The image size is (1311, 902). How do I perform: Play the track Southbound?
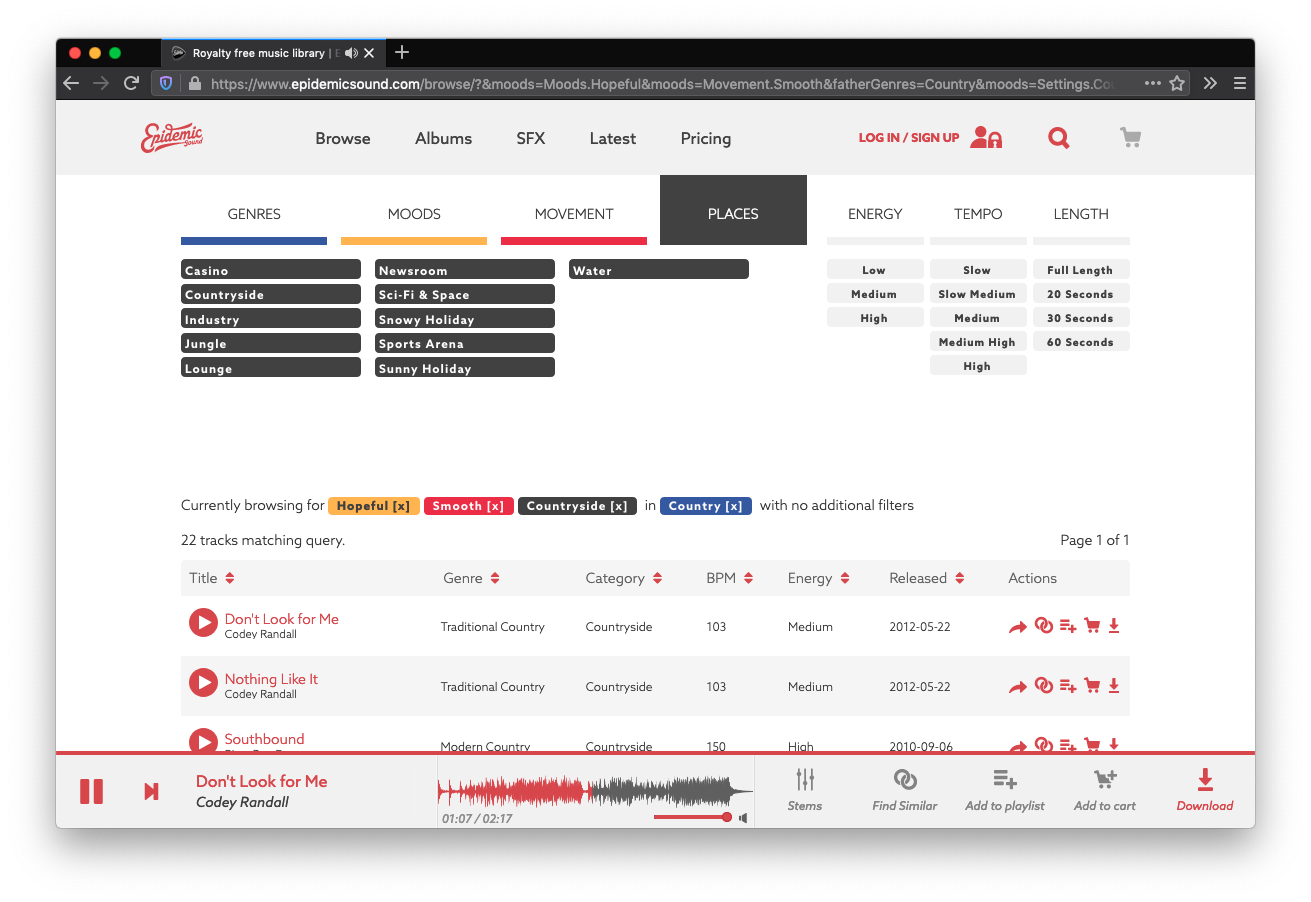tap(203, 741)
